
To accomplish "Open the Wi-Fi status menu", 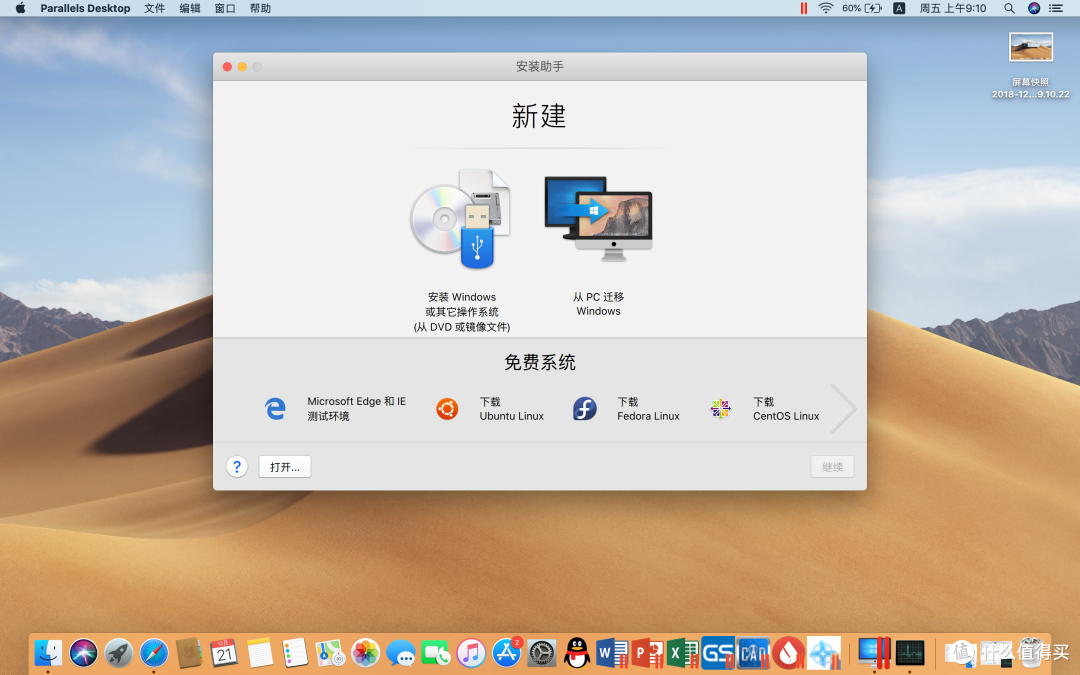I will (x=825, y=8).
